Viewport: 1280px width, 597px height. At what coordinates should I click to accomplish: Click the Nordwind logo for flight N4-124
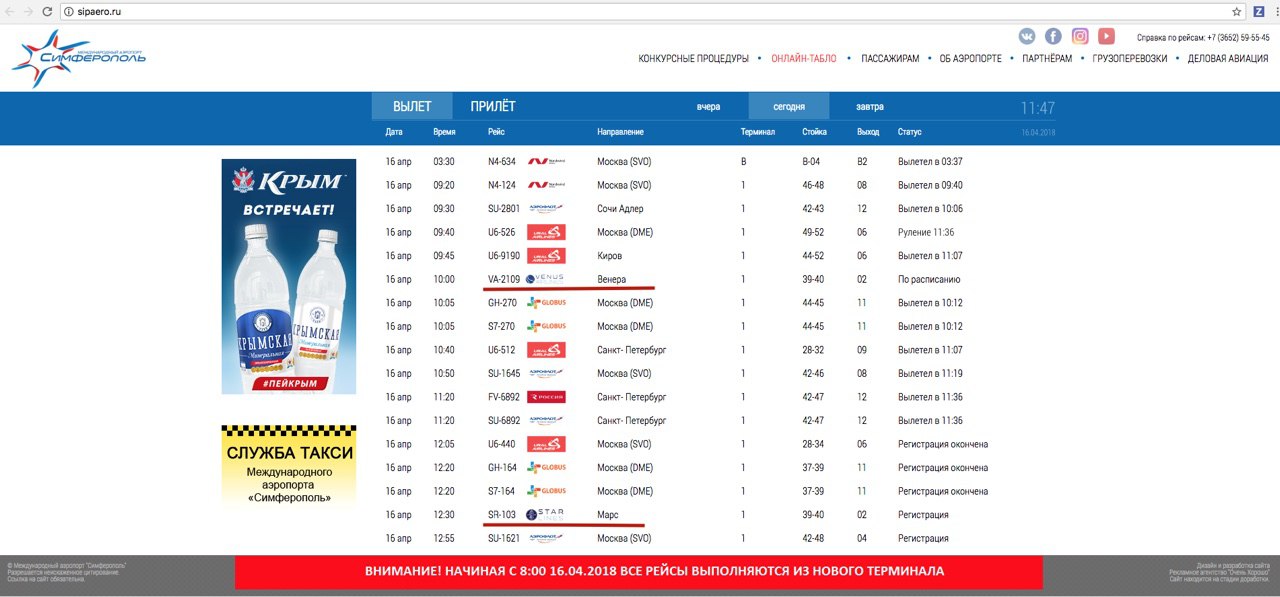[546, 185]
